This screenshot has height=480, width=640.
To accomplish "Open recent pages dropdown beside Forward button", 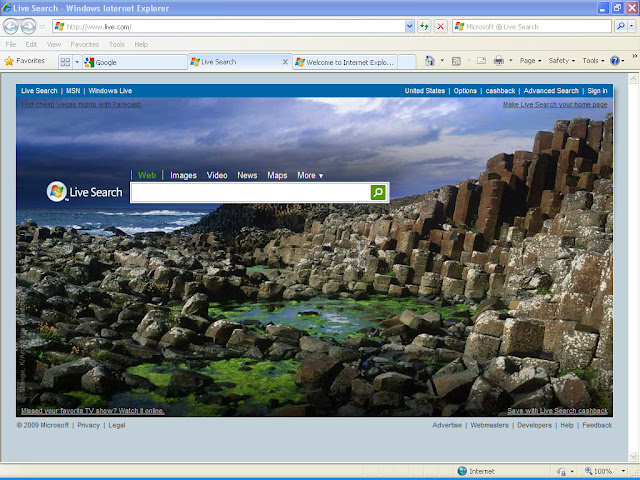I will tap(42, 27).
